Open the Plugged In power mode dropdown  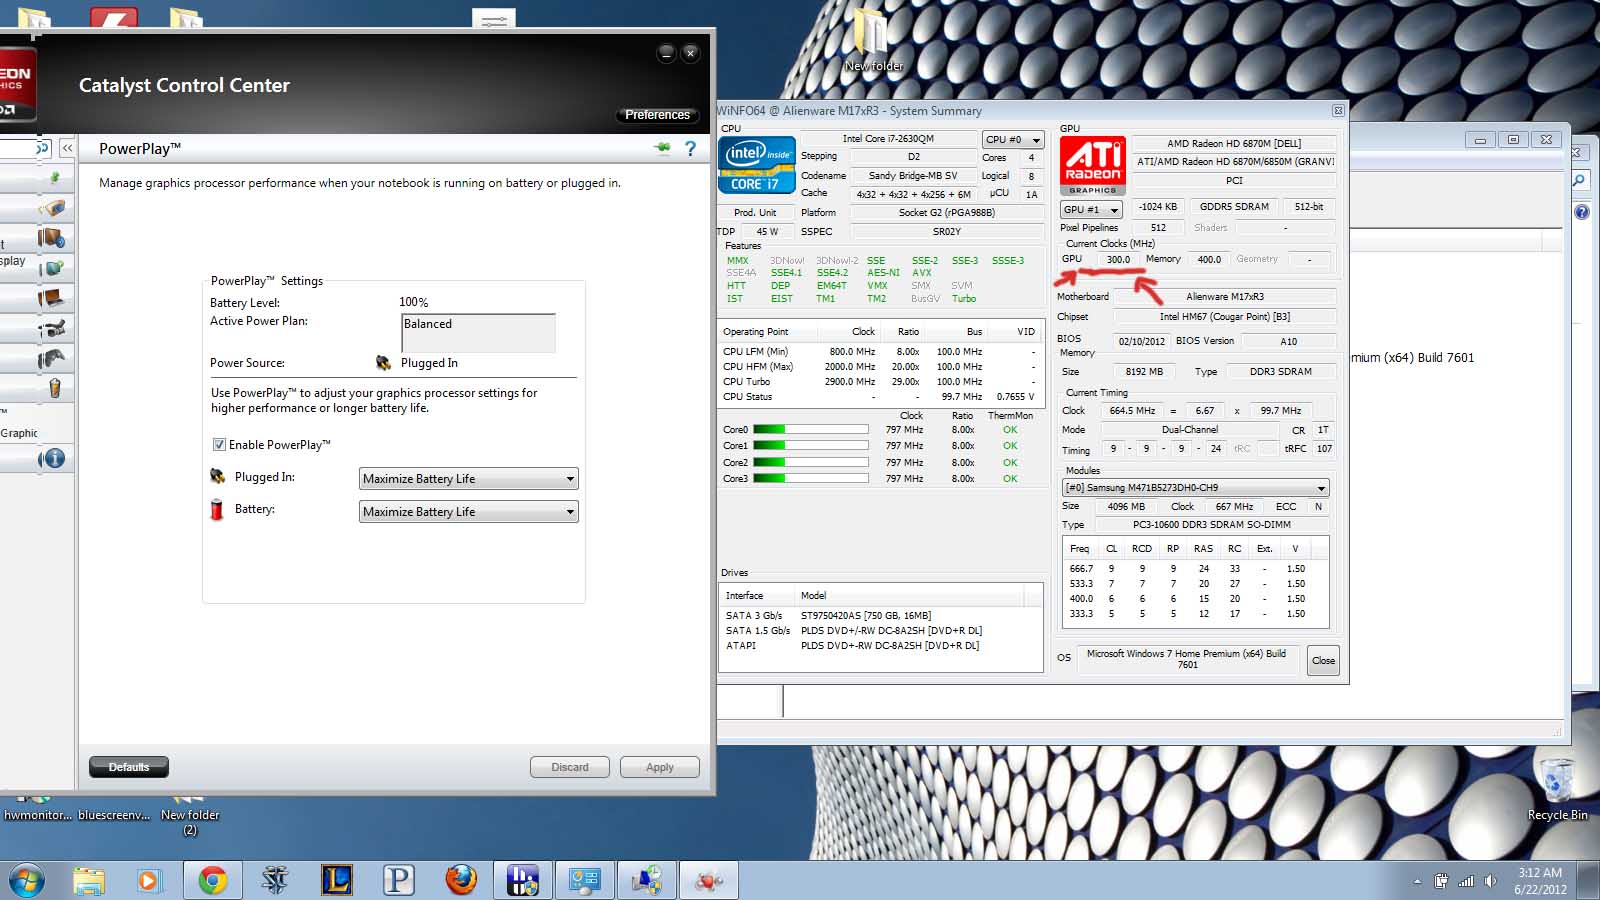click(x=469, y=479)
